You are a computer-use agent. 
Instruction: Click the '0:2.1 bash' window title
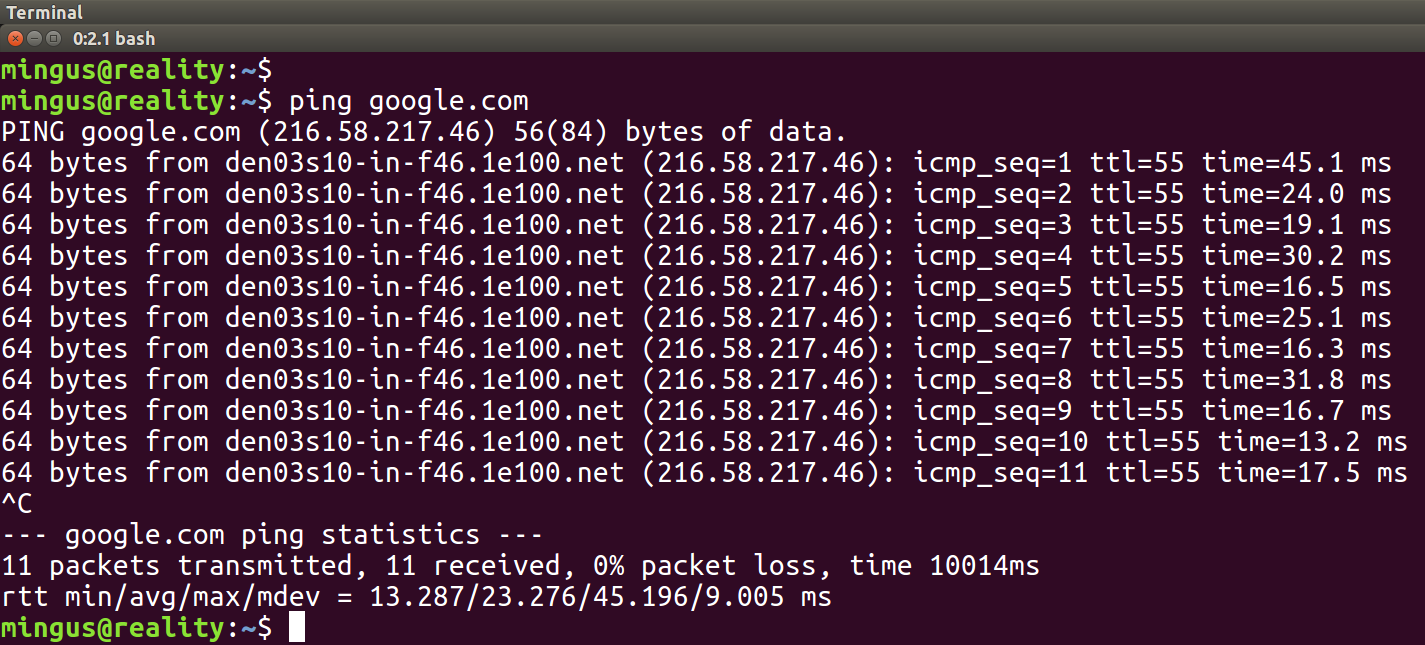coord(114,39)
